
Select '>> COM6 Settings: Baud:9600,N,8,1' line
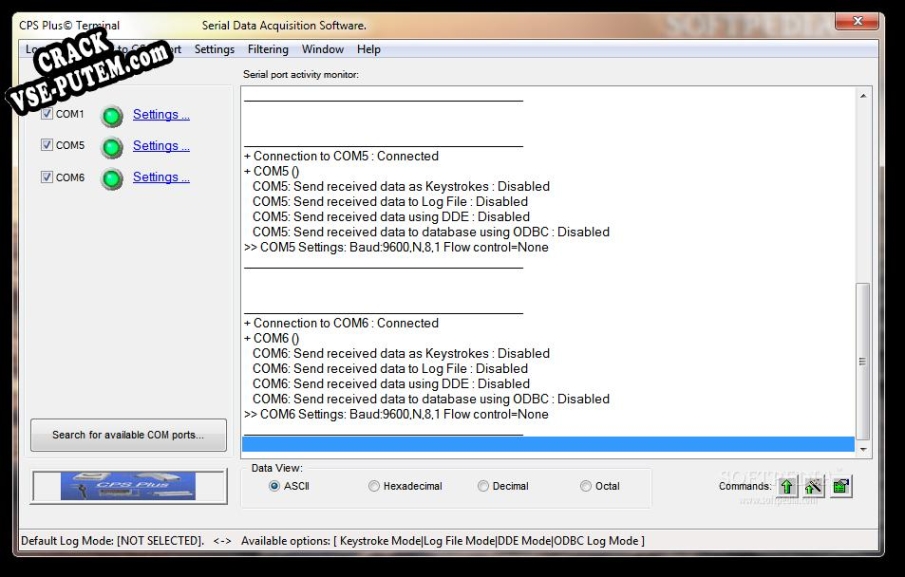coord(396,414)
